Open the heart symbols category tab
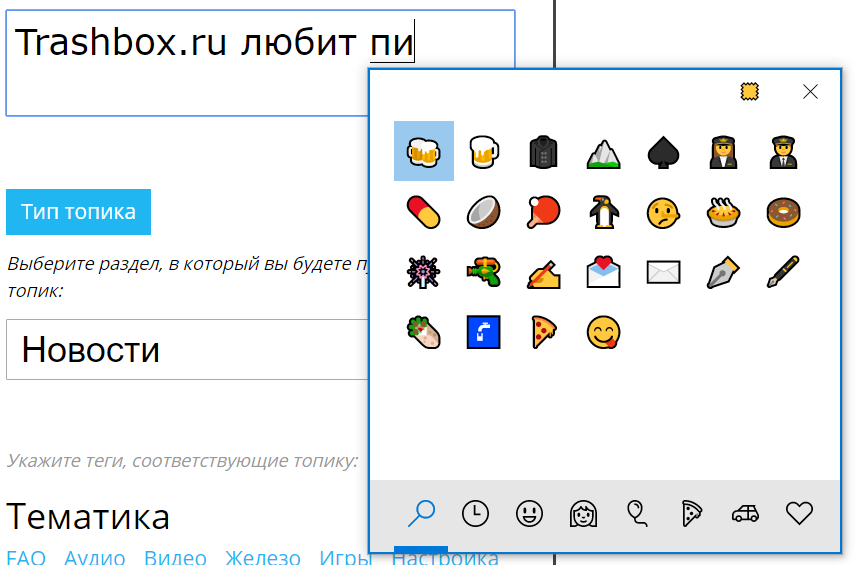Image resolution: width=862 pixels, height=565 pixels. (799, 513)
